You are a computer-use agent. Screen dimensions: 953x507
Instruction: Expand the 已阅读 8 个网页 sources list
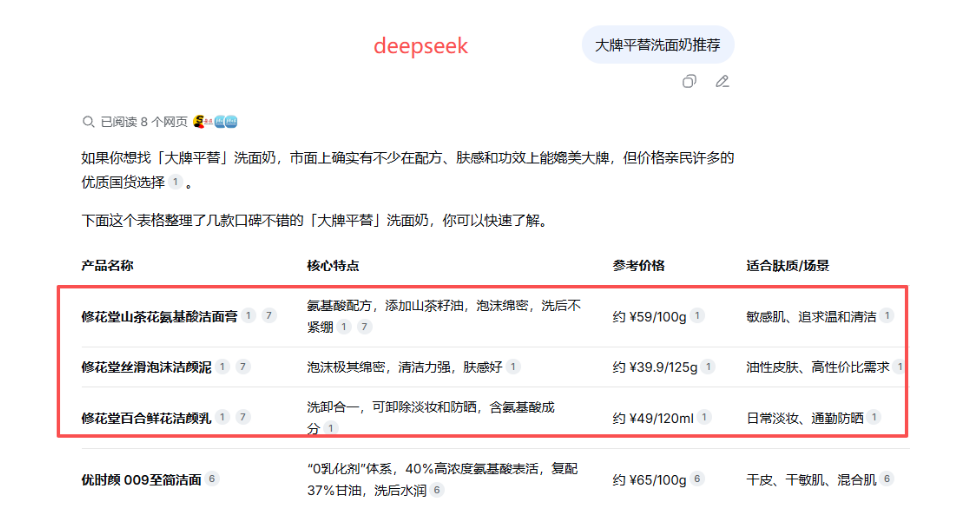(143, 122)
